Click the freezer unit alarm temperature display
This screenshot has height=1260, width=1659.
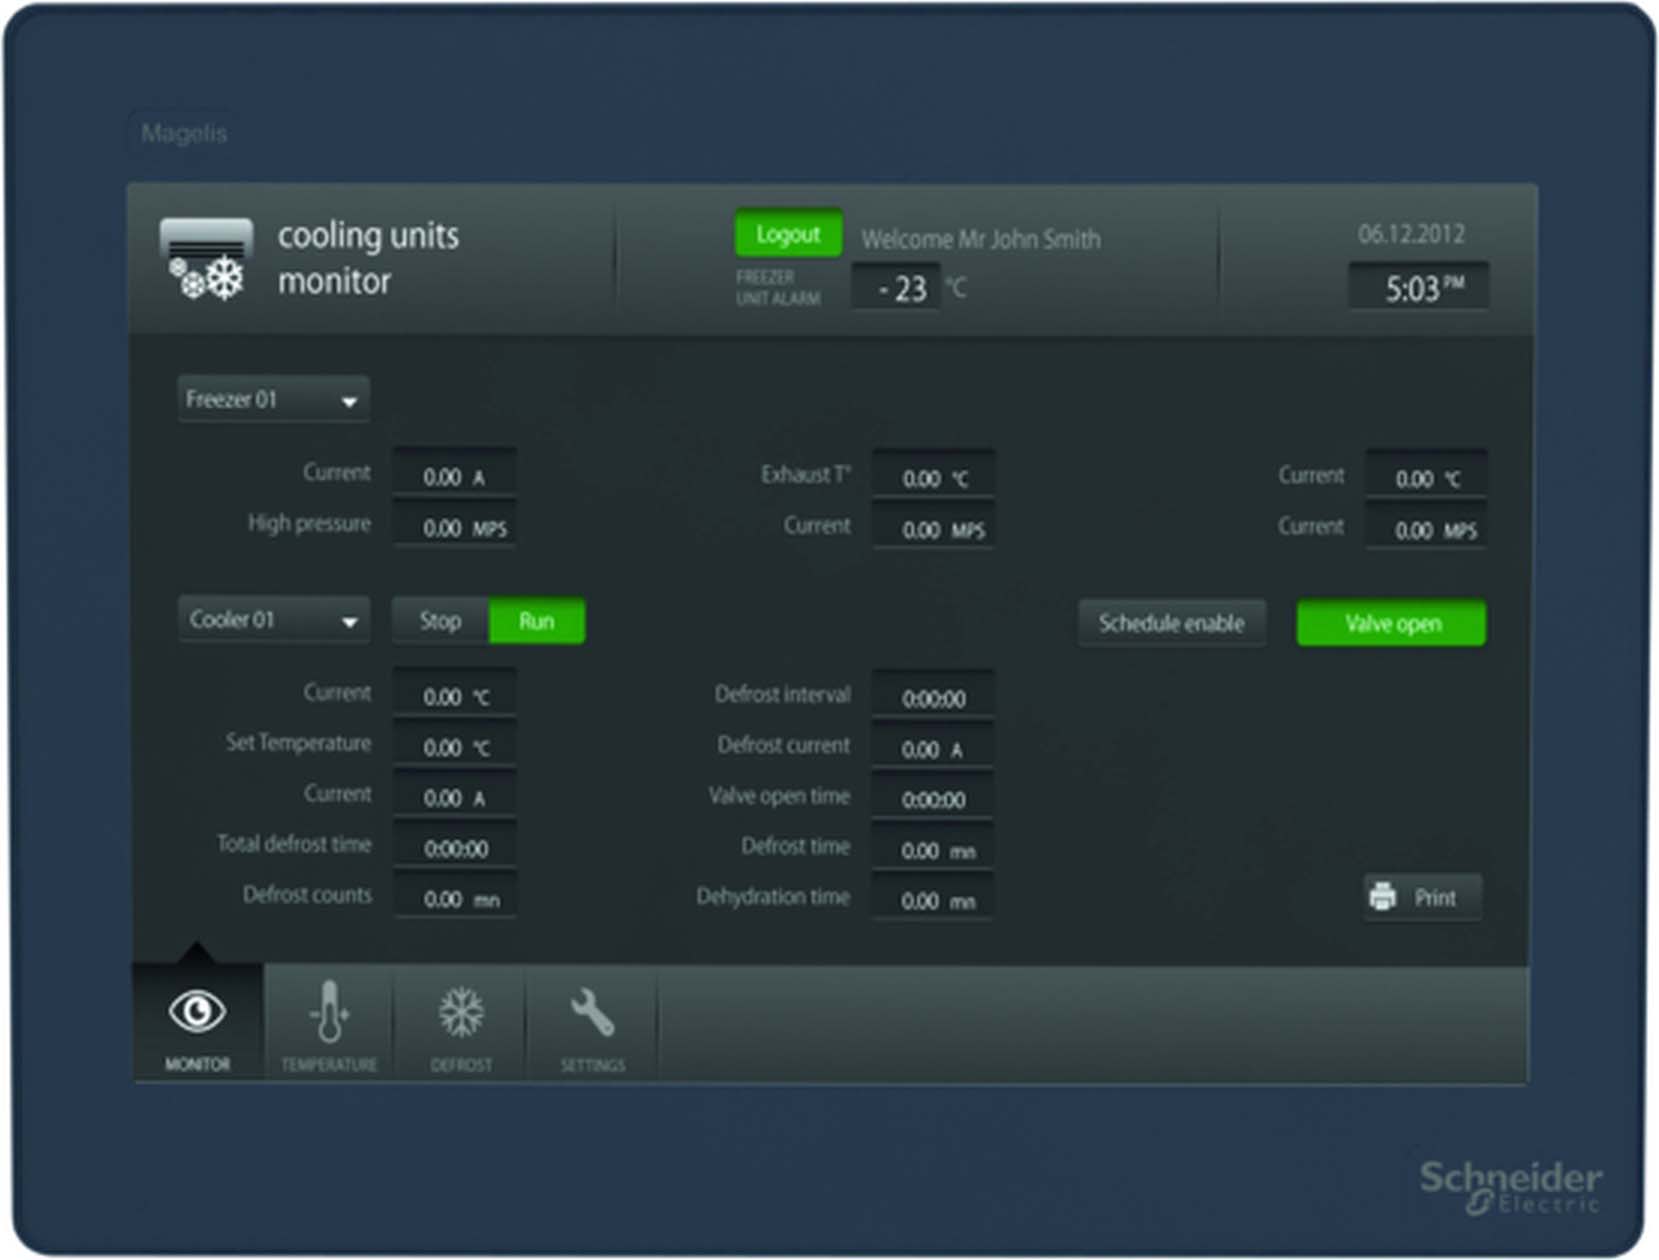click(896, 288)
